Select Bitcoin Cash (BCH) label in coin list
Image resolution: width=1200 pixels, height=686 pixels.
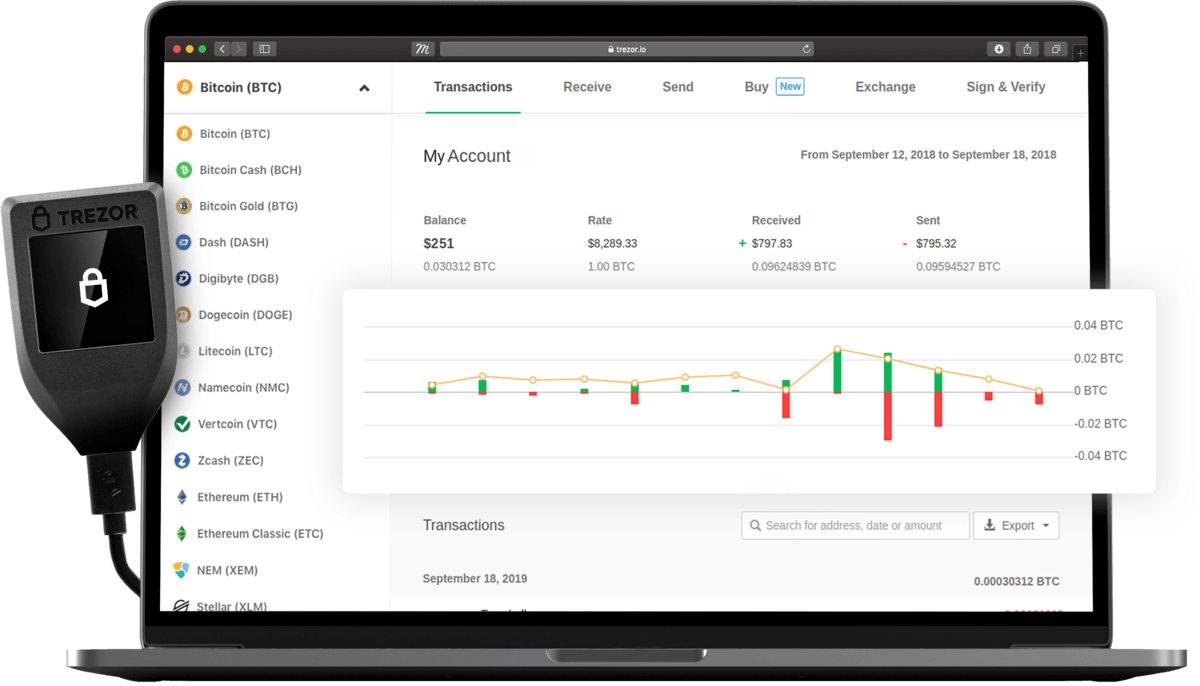250,170
